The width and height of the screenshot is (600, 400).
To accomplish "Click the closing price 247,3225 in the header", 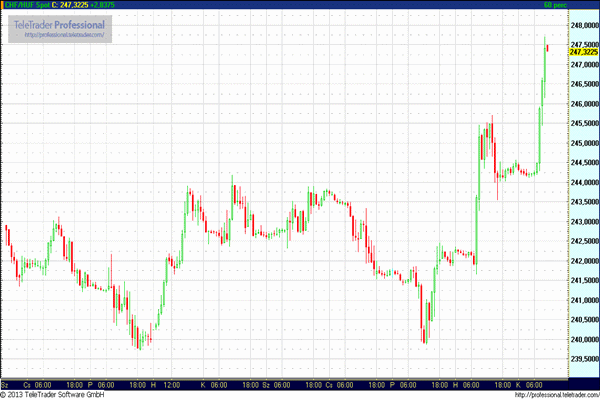I will pos(69,5).
